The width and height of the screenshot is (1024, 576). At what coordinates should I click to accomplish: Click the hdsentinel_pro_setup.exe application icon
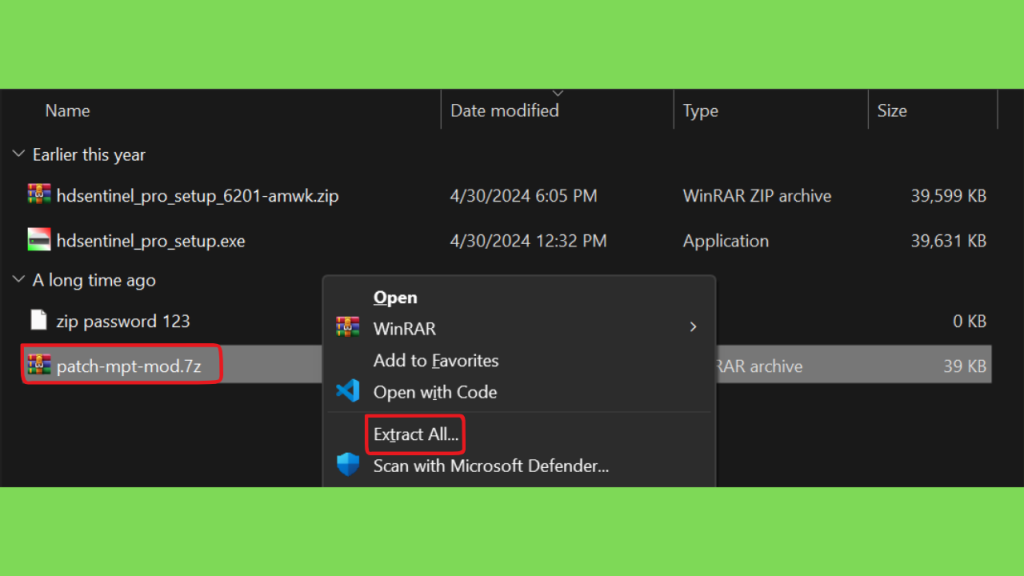[39, 240]
